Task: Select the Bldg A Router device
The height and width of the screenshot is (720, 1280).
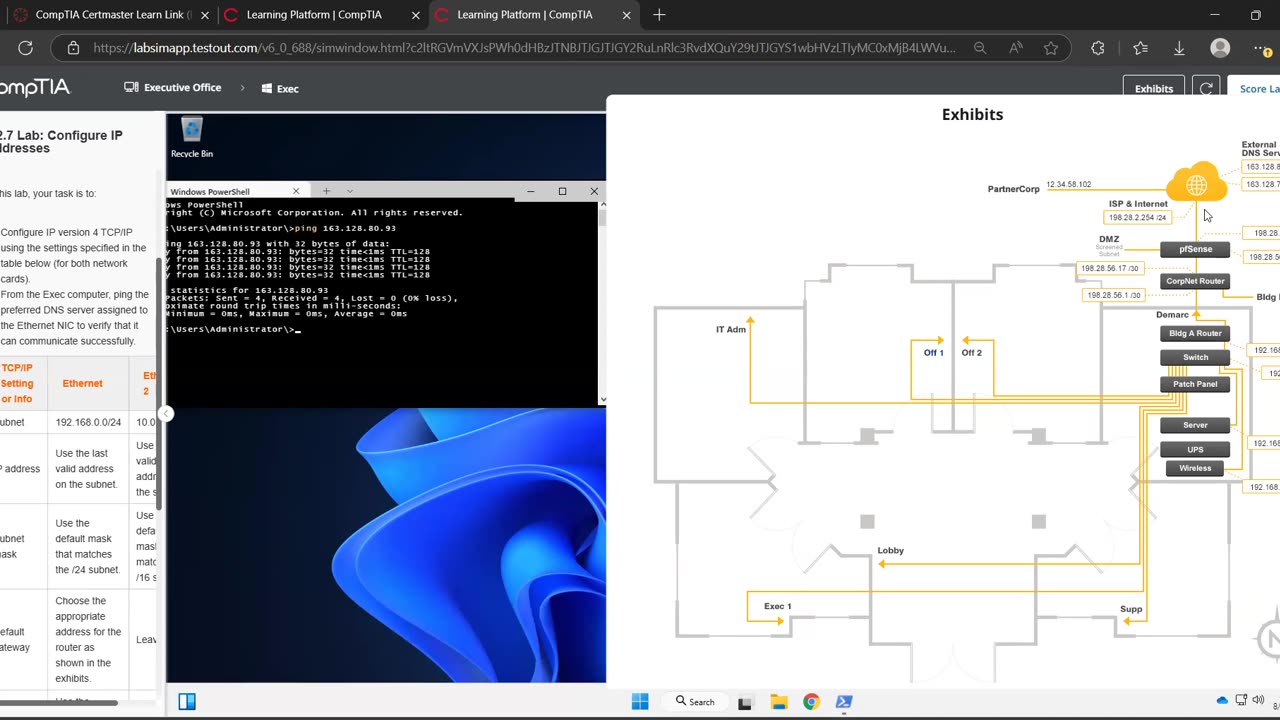Action: point(1195,333)
